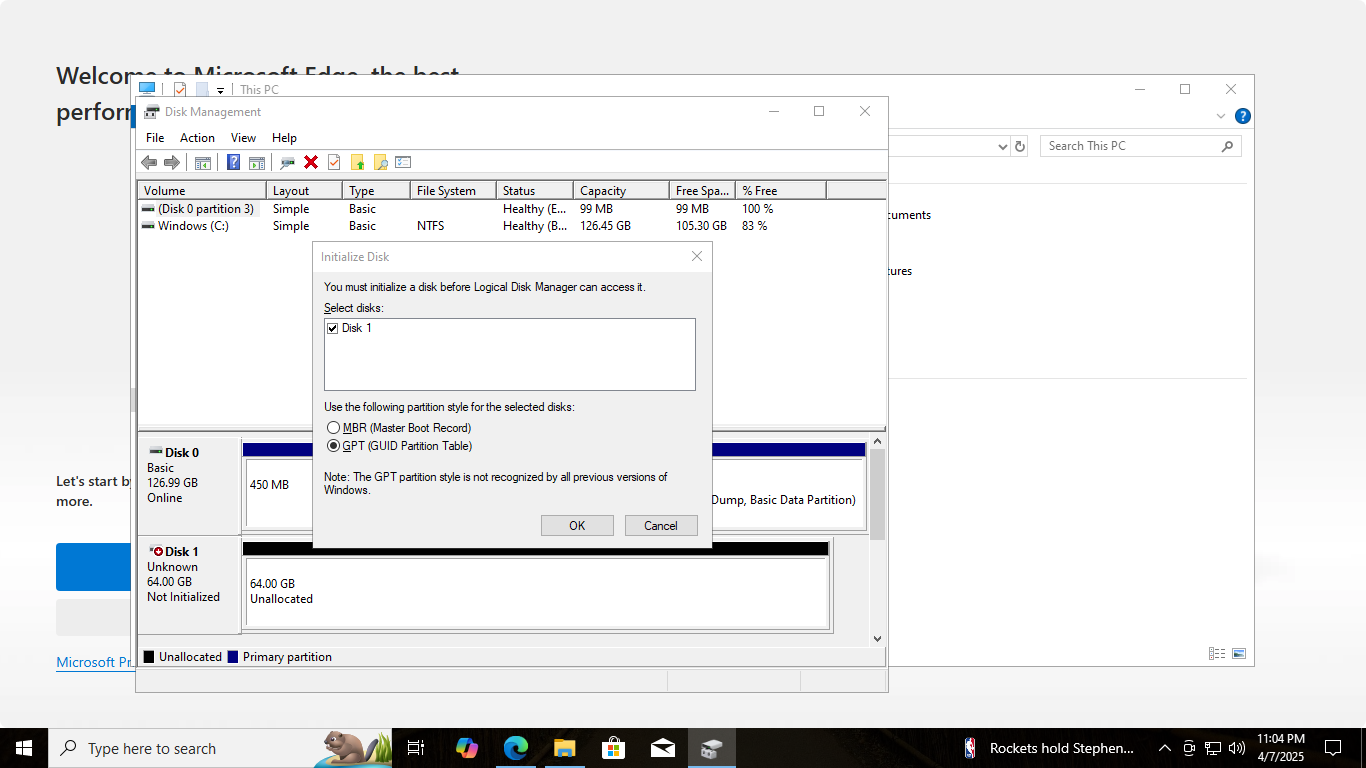The height and width of the screenshot is (768, 1366).
Task: Click the % Free column header
Action: coord(781,191)
